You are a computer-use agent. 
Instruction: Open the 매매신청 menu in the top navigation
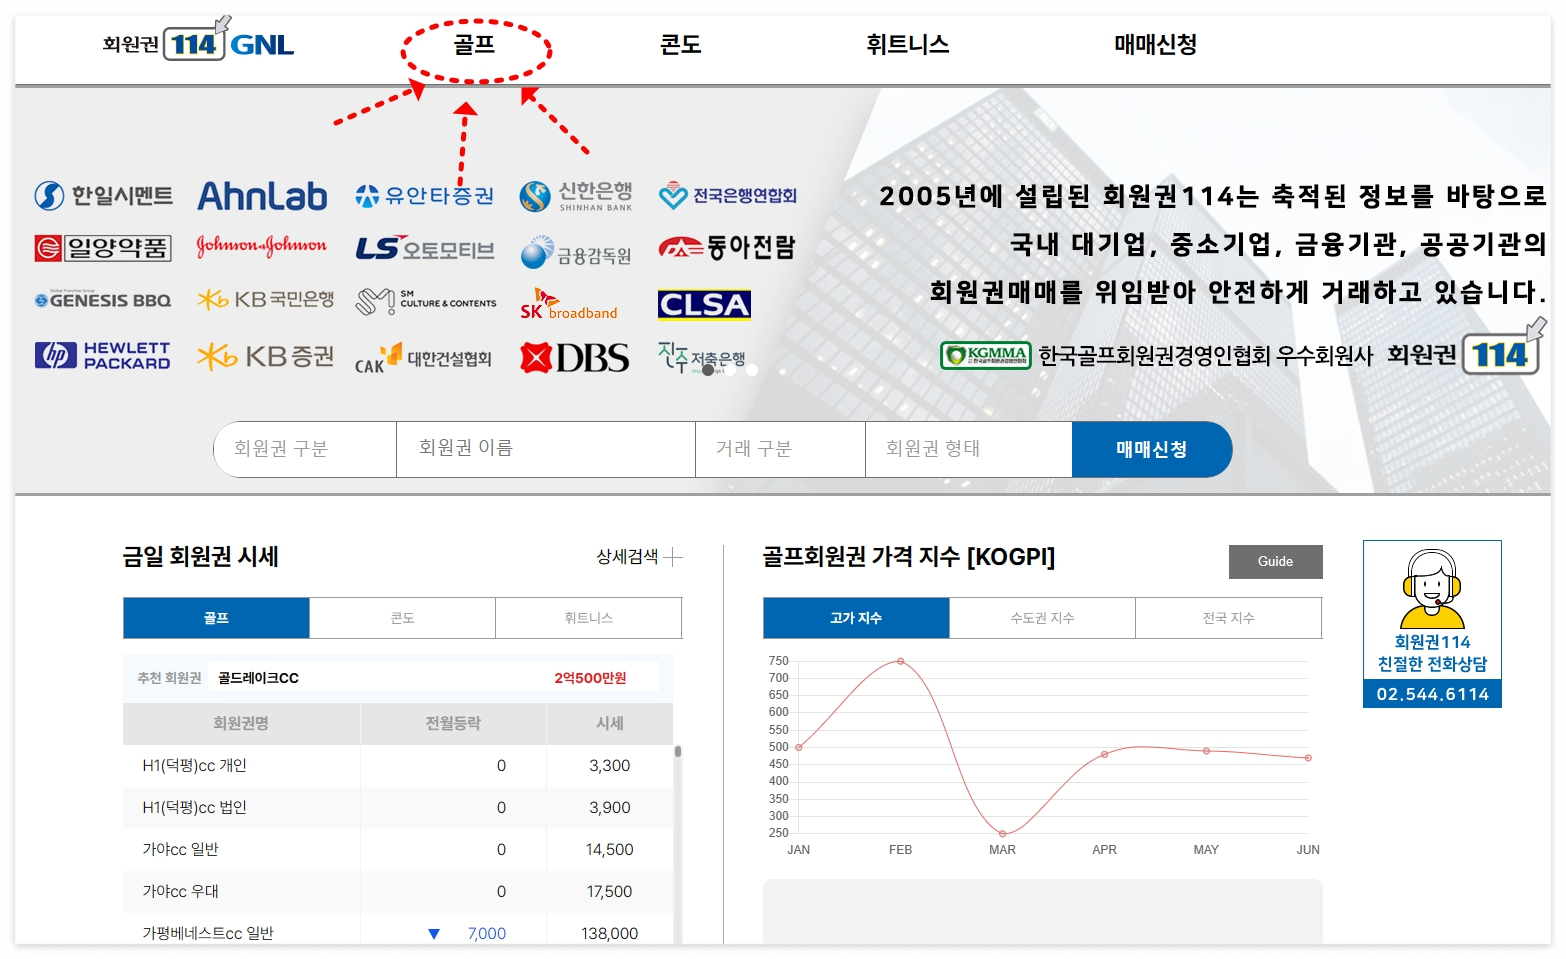pos(1156,44)
